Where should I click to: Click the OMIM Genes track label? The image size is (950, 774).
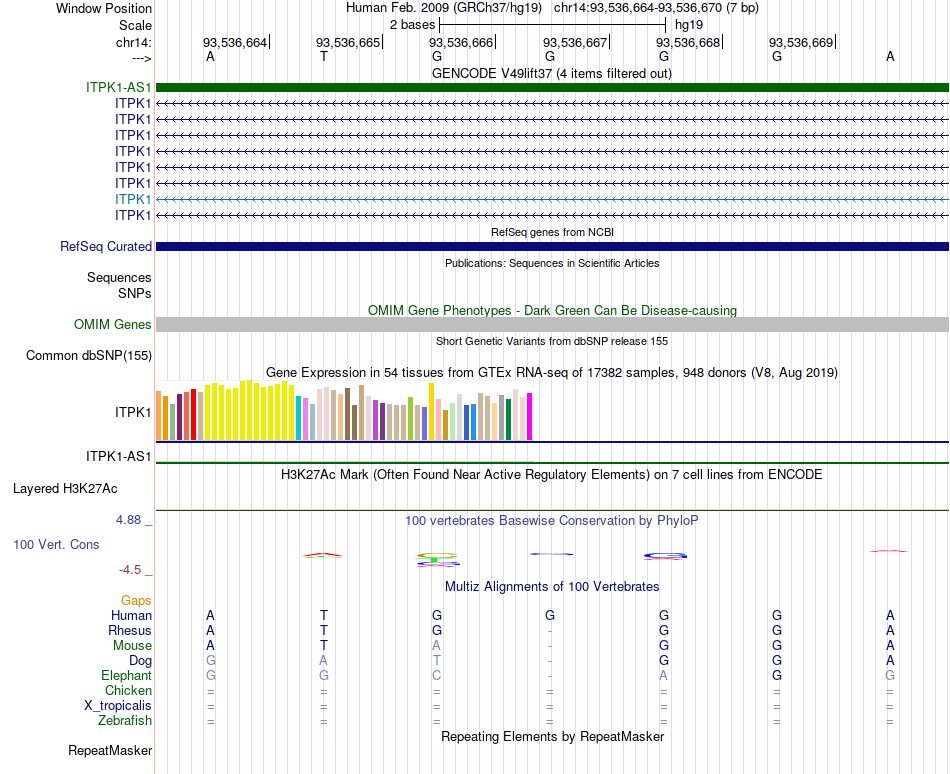click(112, 325)
